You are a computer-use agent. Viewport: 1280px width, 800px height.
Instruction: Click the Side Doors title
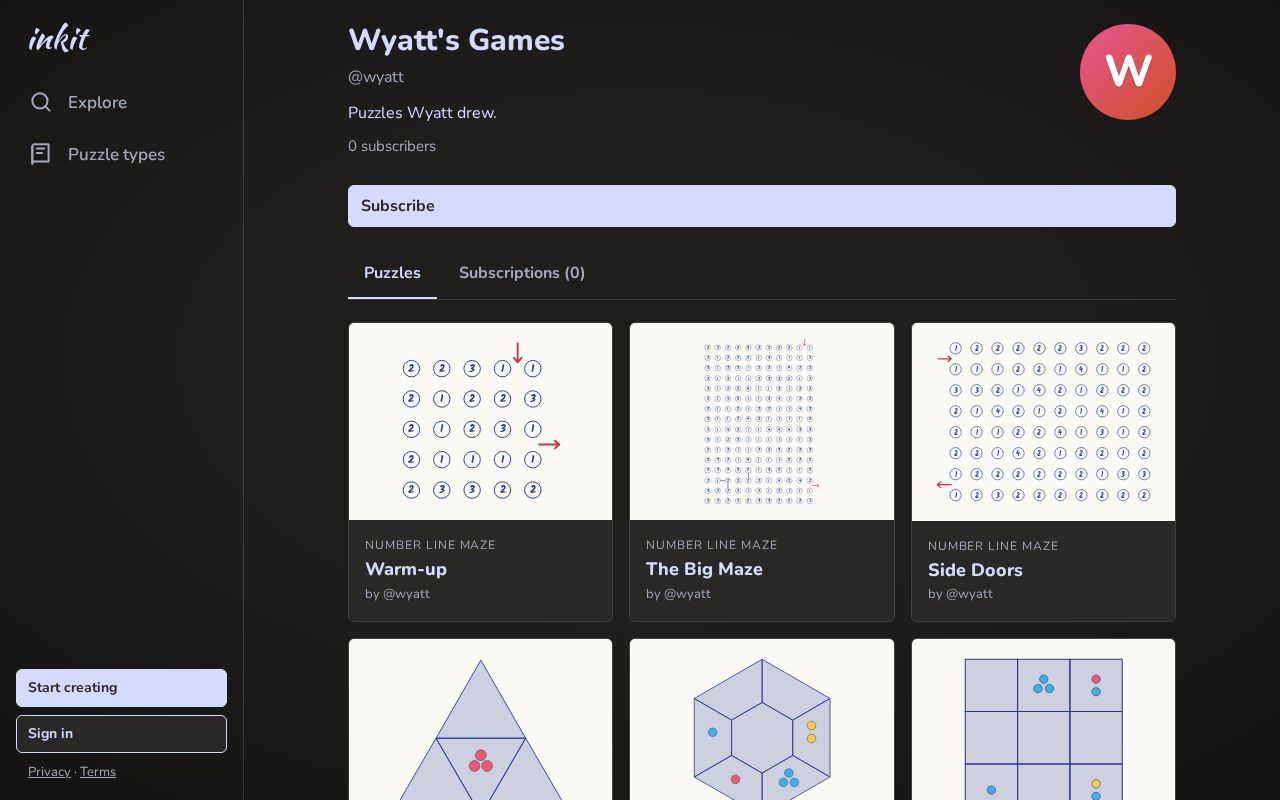click(x=975, y=570)
